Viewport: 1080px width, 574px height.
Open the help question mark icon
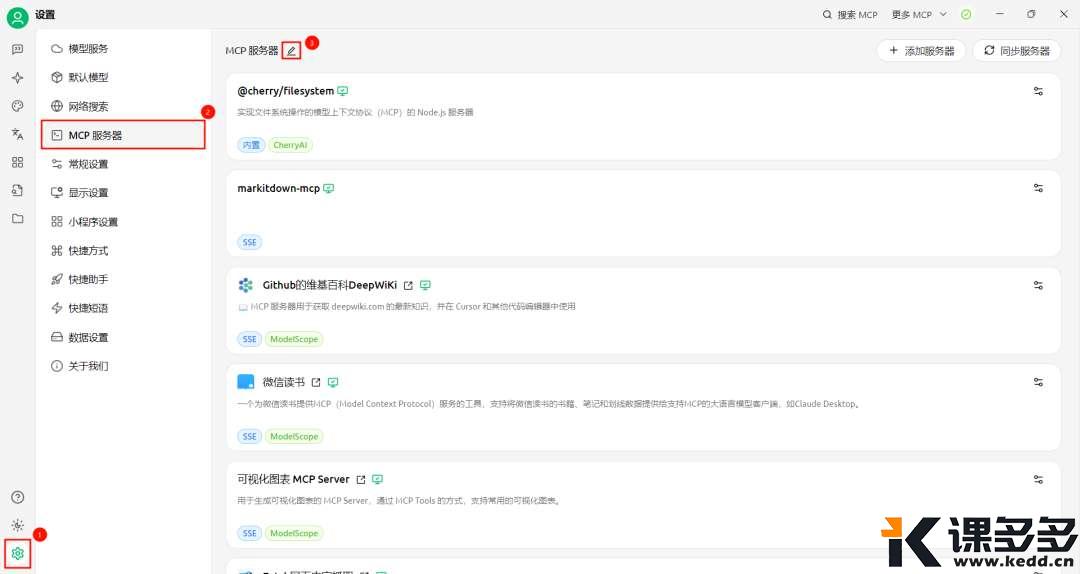click(18, 497)
